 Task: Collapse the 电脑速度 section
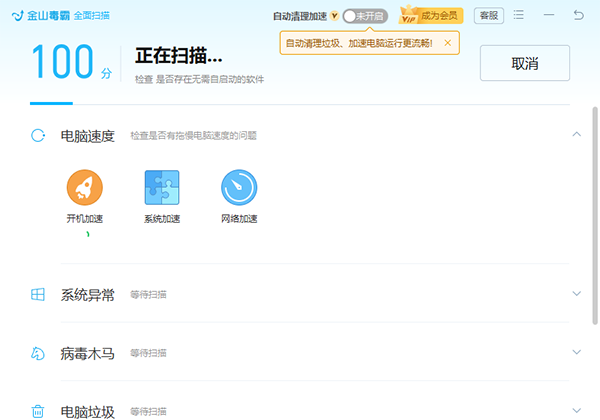point(577,134)
